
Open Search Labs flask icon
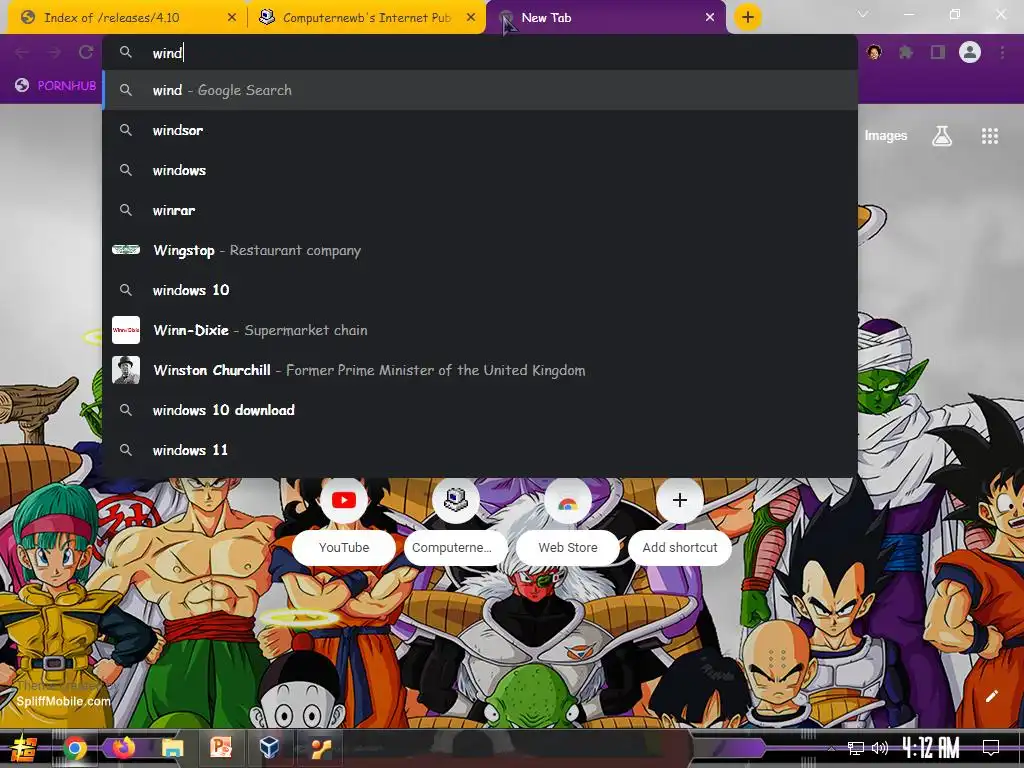(942, 136)
